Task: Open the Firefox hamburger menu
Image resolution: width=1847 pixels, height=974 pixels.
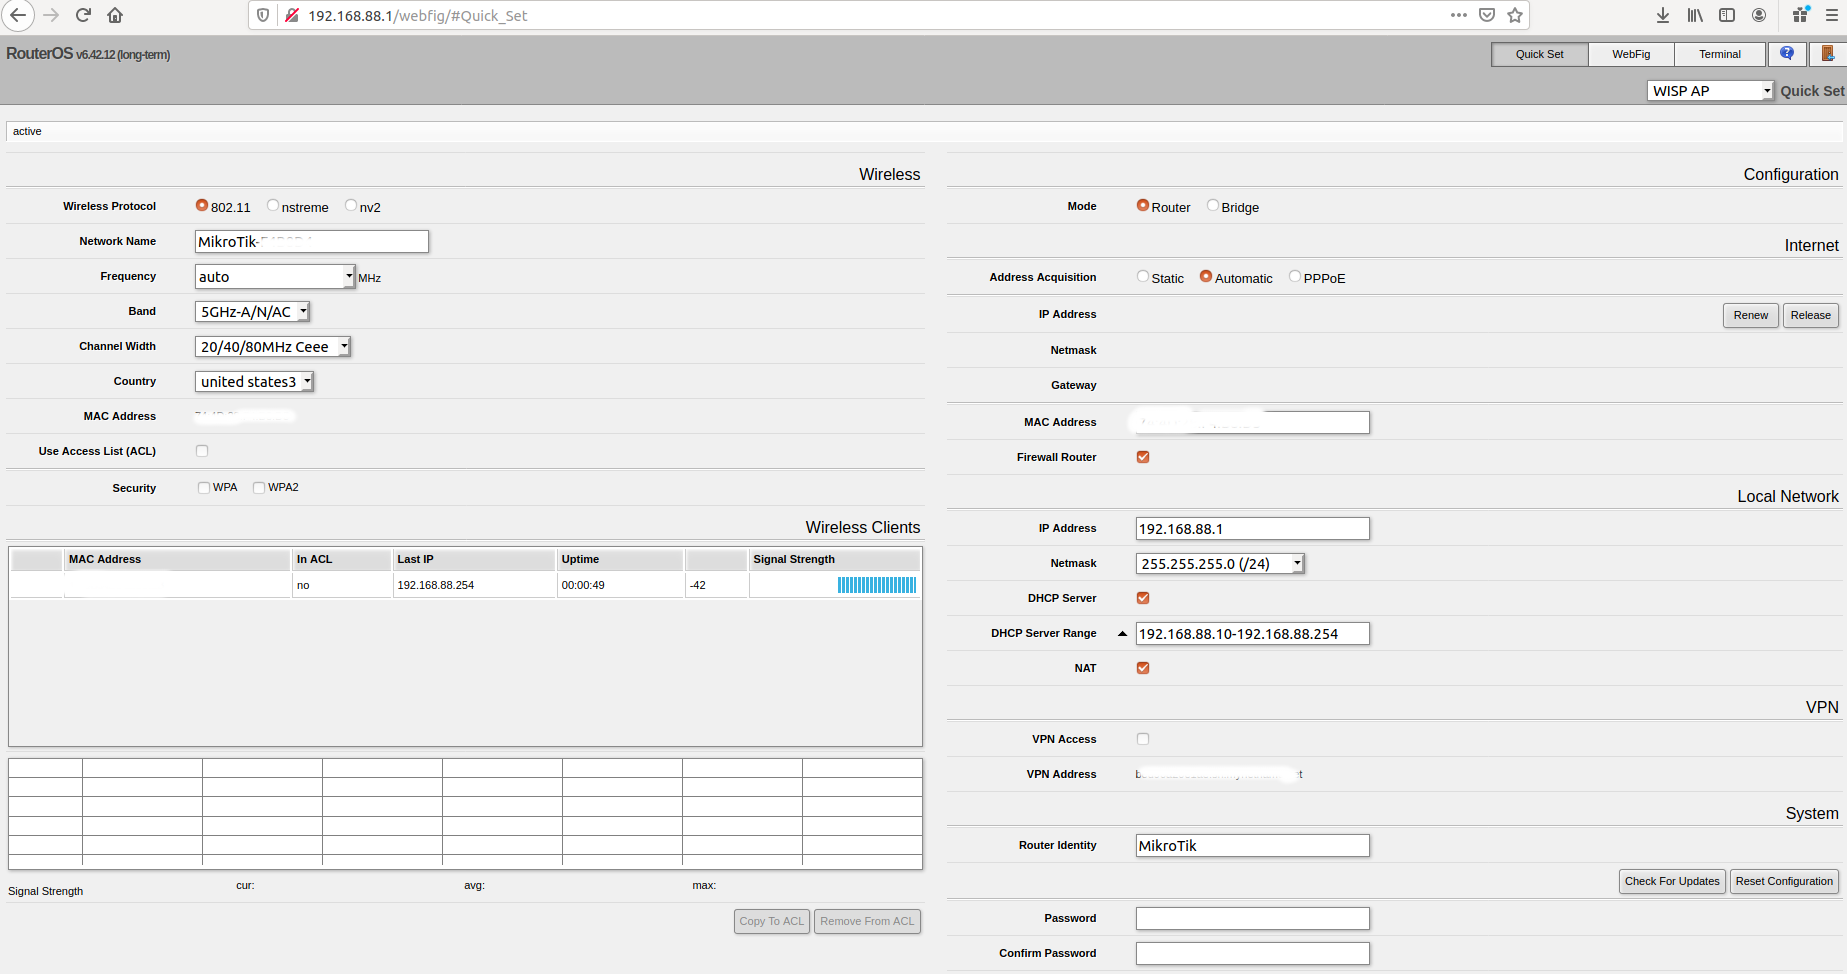Action: click(x=1832, y=15)
